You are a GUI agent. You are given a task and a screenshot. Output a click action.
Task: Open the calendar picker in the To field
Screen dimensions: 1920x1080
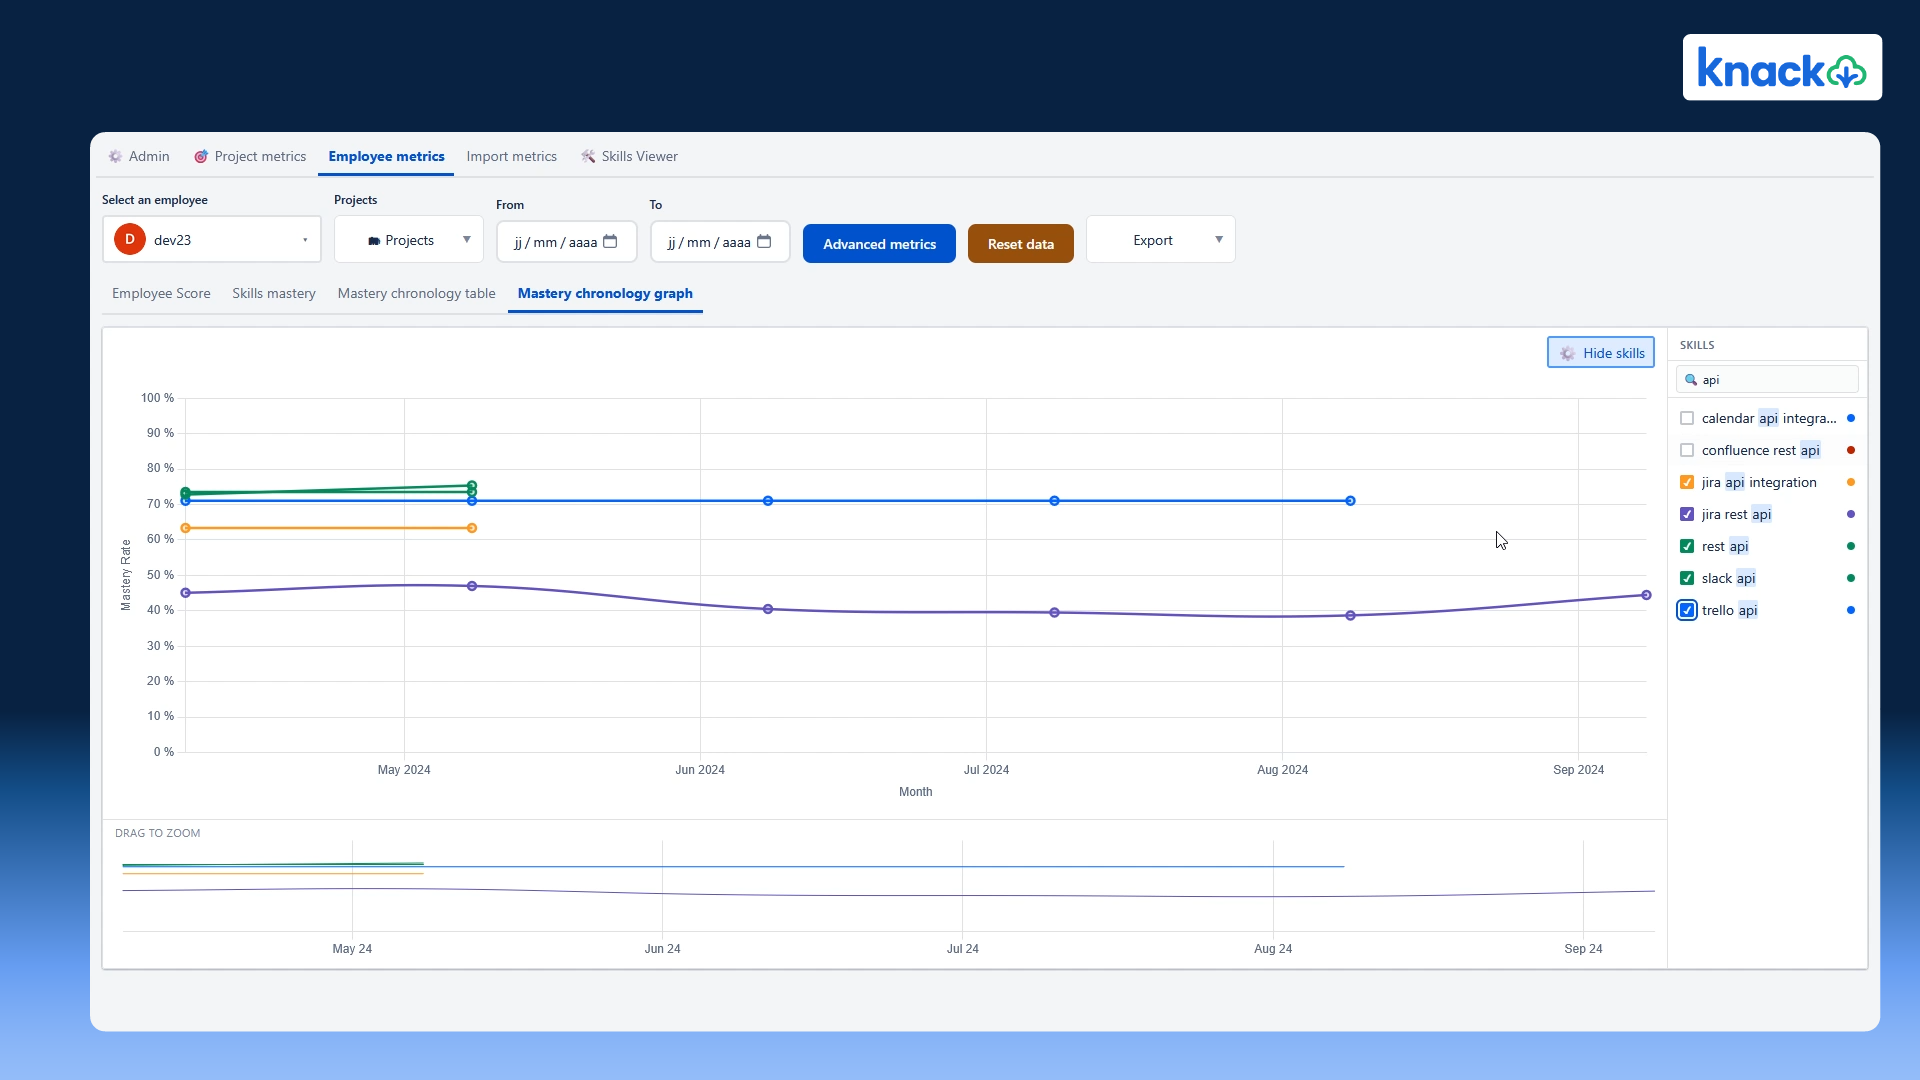coord(764,242)
